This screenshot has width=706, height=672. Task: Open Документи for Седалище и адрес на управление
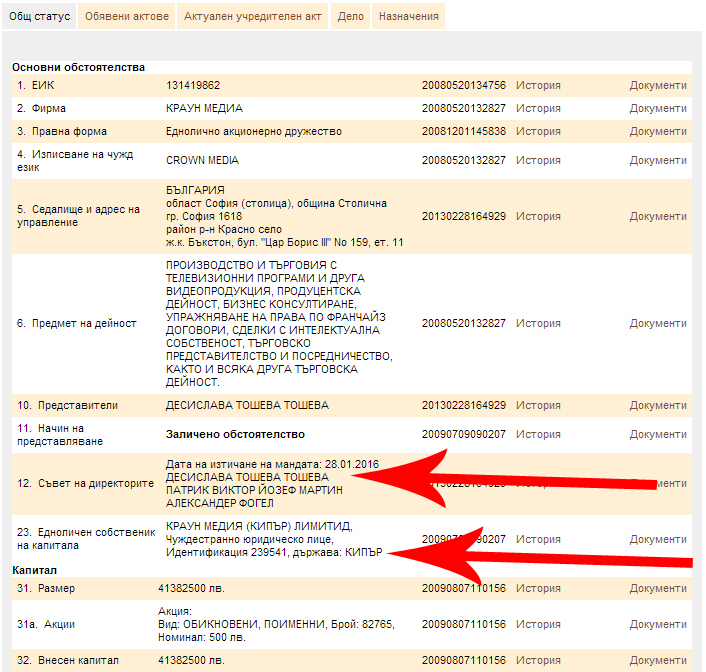click(658, 216)
